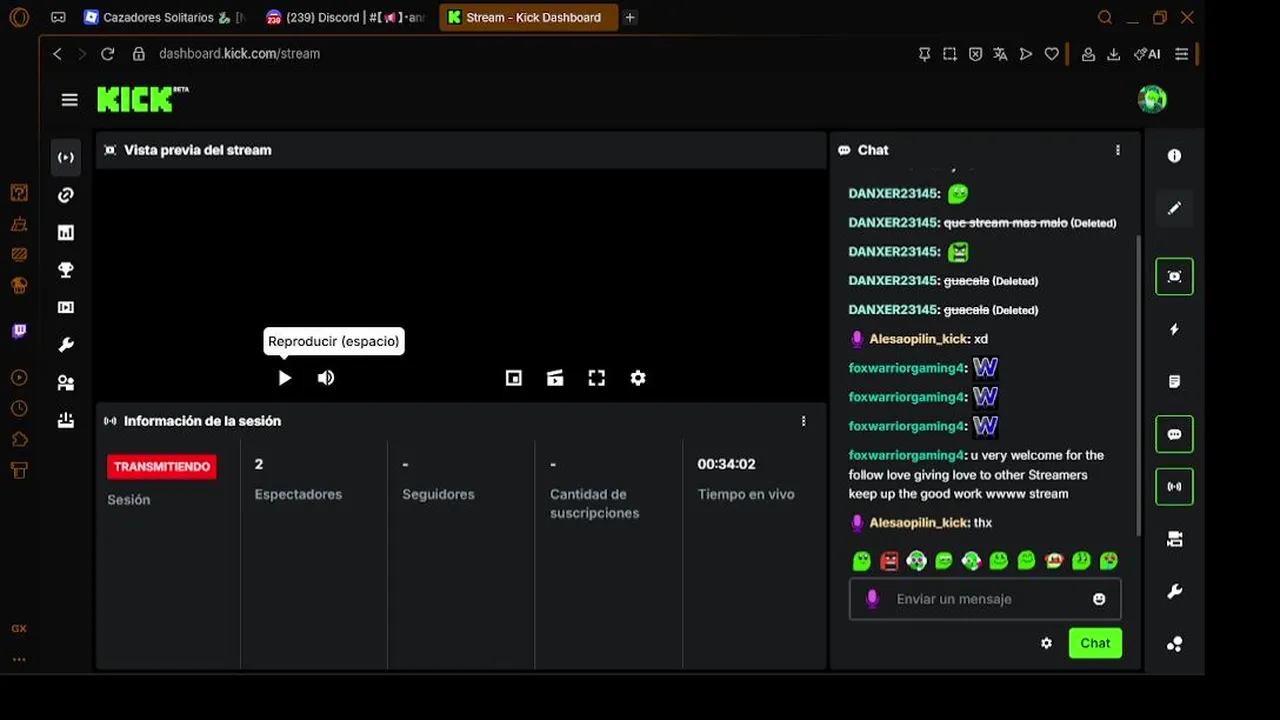Select the Stream - Kick Dashboard tab

[528, 17]
